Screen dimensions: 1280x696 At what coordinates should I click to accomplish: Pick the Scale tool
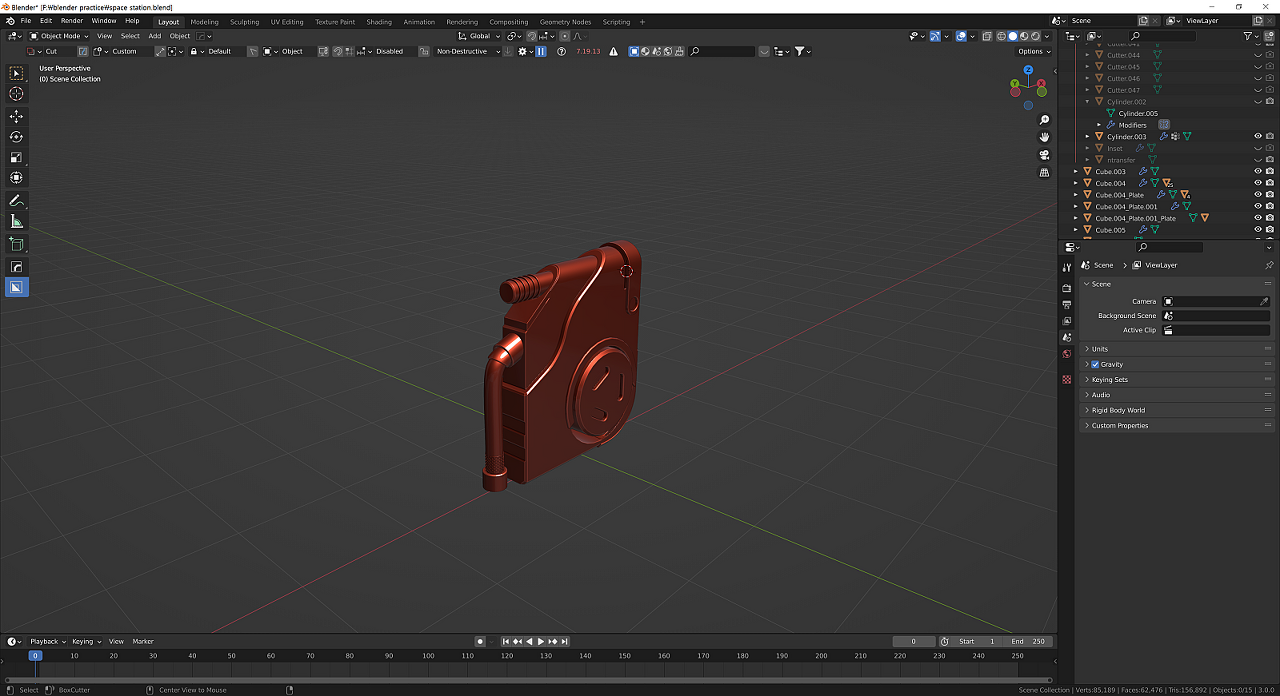[16, 158]
